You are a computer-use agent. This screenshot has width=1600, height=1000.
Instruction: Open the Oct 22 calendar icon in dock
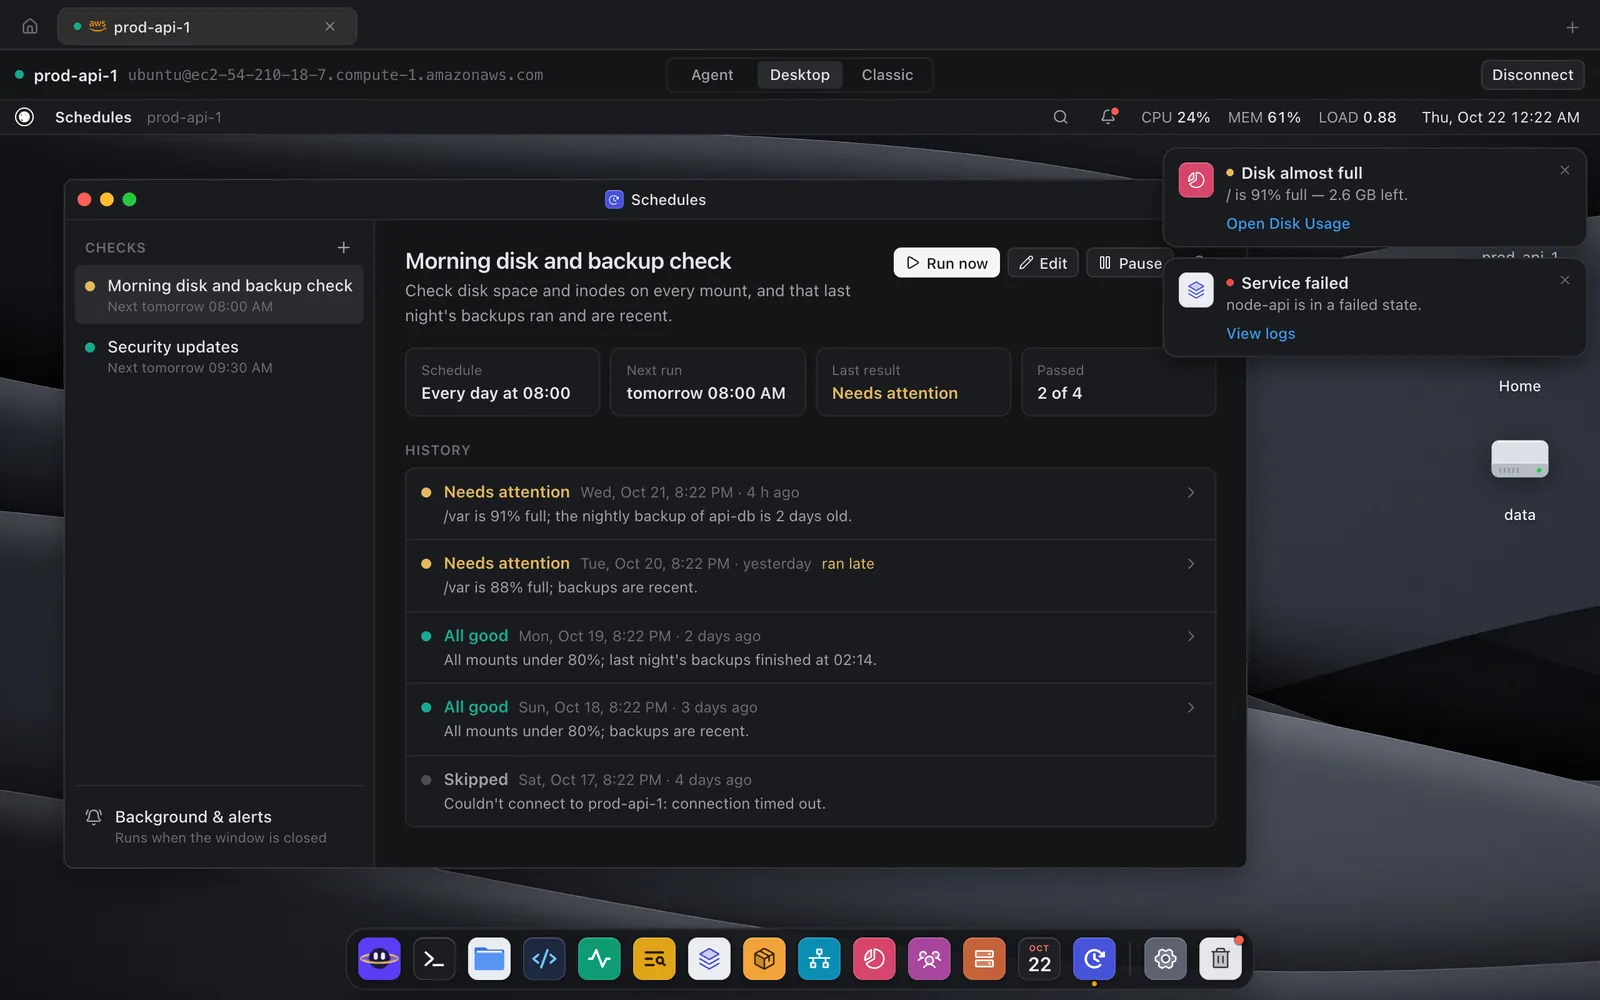(1039, 959)
